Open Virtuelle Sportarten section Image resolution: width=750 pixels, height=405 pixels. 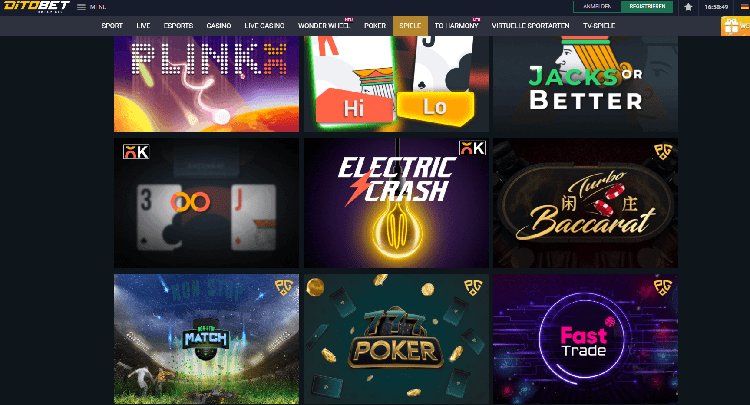tap(530, 26)
